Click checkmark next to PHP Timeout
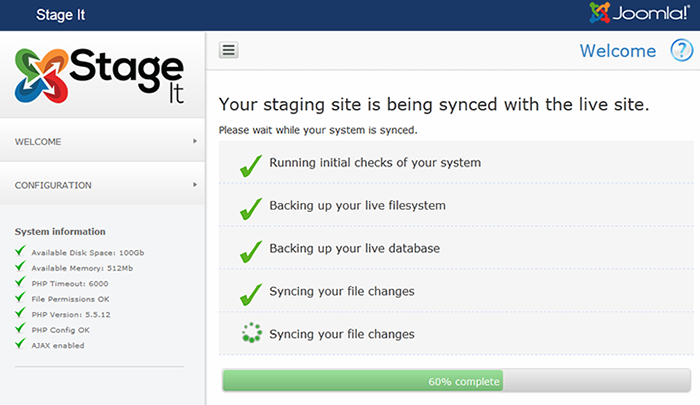Screen dimensions: 700x405 20,281
